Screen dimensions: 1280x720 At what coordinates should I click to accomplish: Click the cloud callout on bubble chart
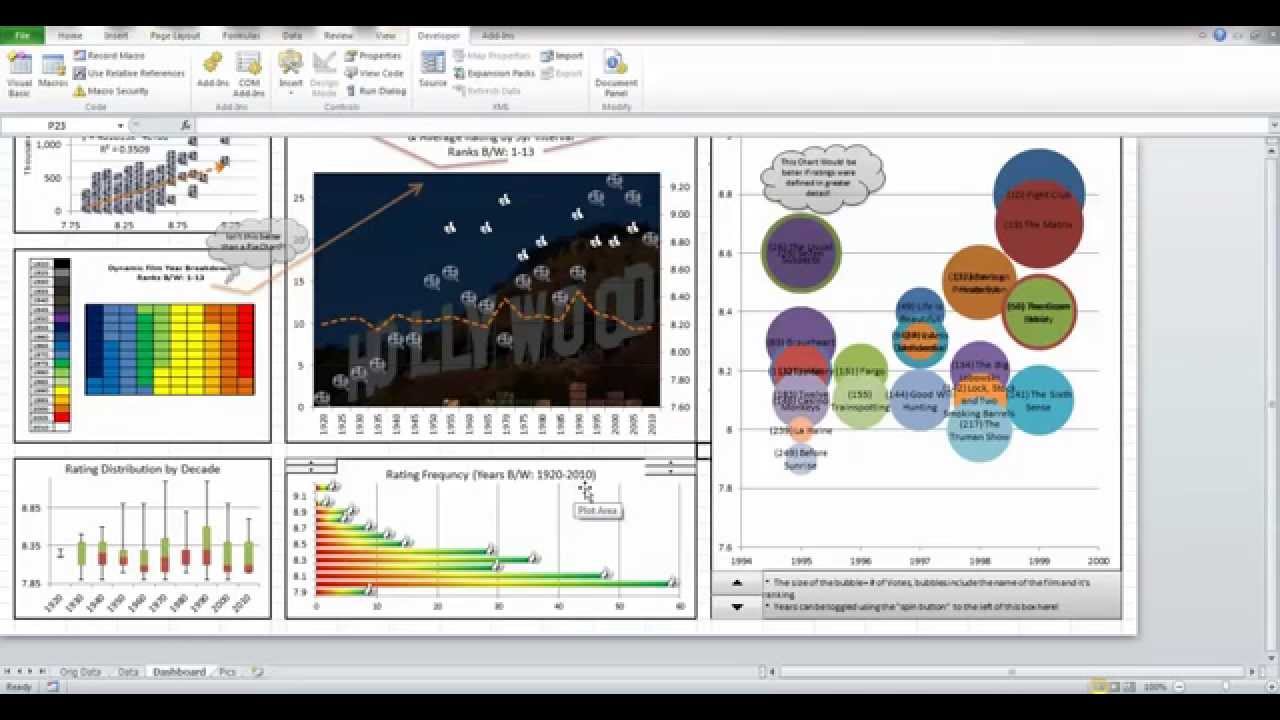pyautogui.click(x=822, y=177)
